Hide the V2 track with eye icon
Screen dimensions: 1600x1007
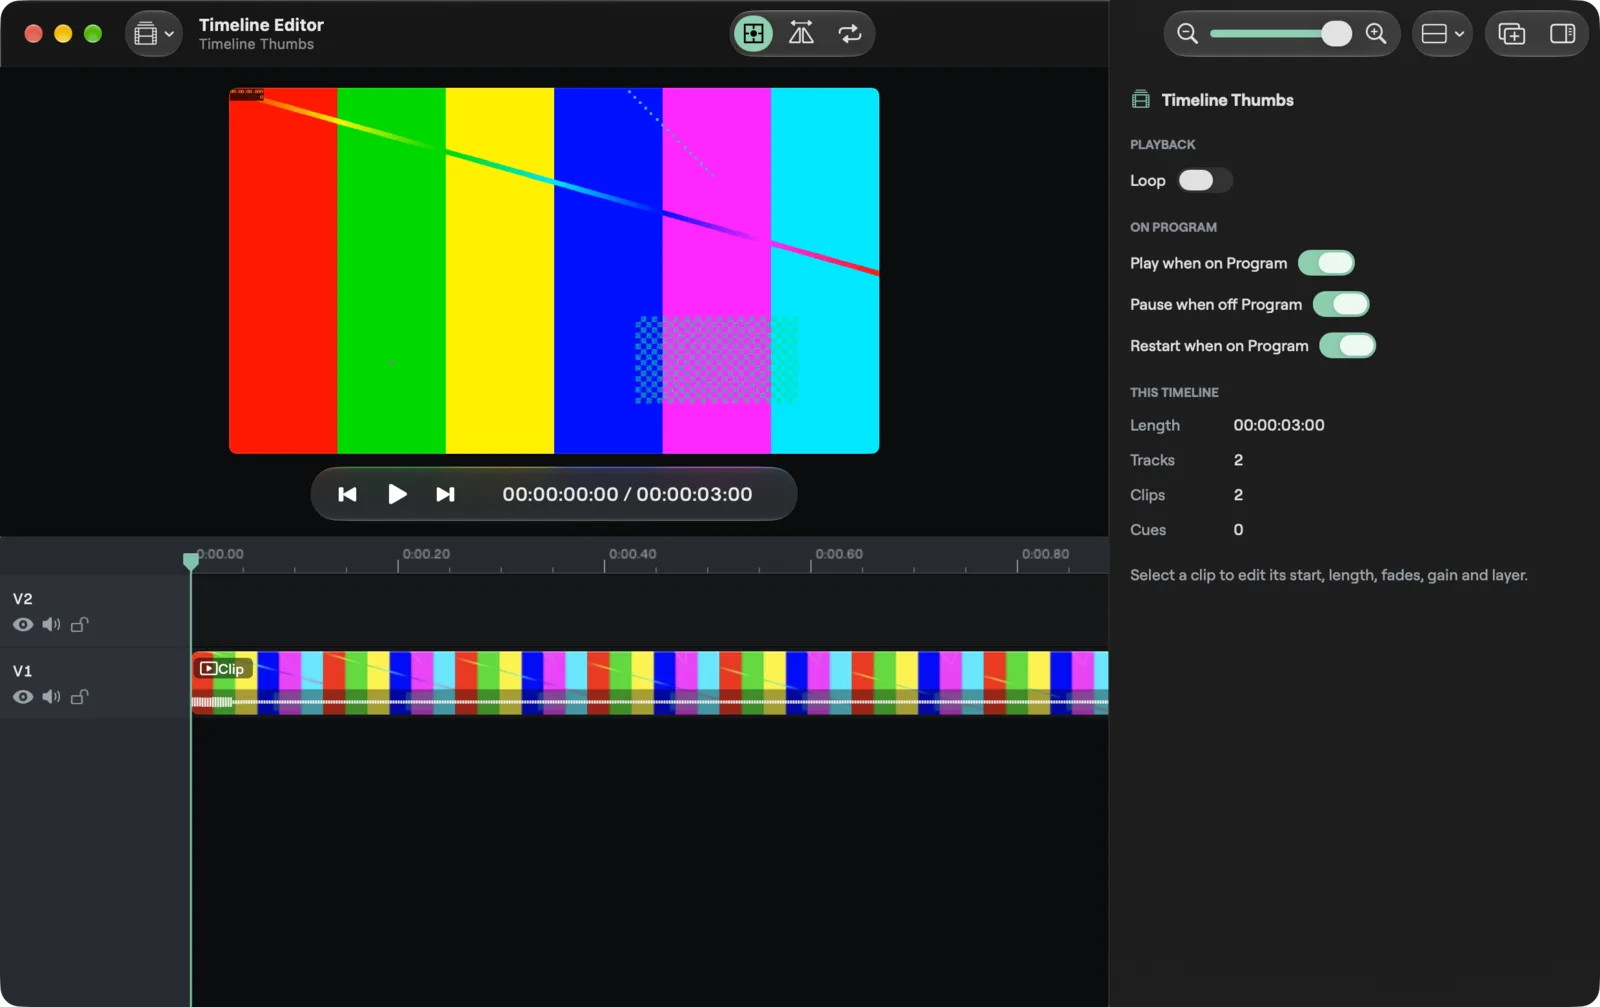[x=23, y=625]
